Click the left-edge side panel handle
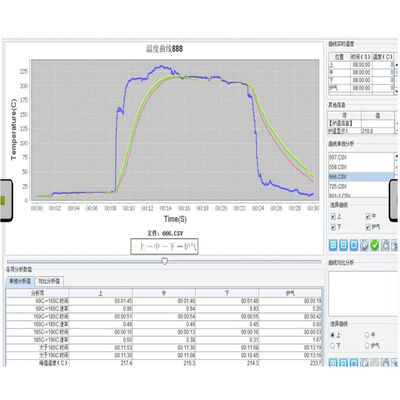The width and height of the screenshot is (400, 400). tap(6, 200)
